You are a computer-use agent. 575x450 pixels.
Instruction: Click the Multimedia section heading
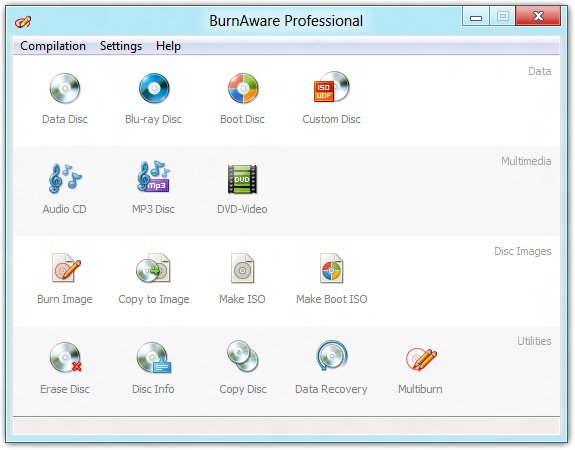[x=526, y=161]
